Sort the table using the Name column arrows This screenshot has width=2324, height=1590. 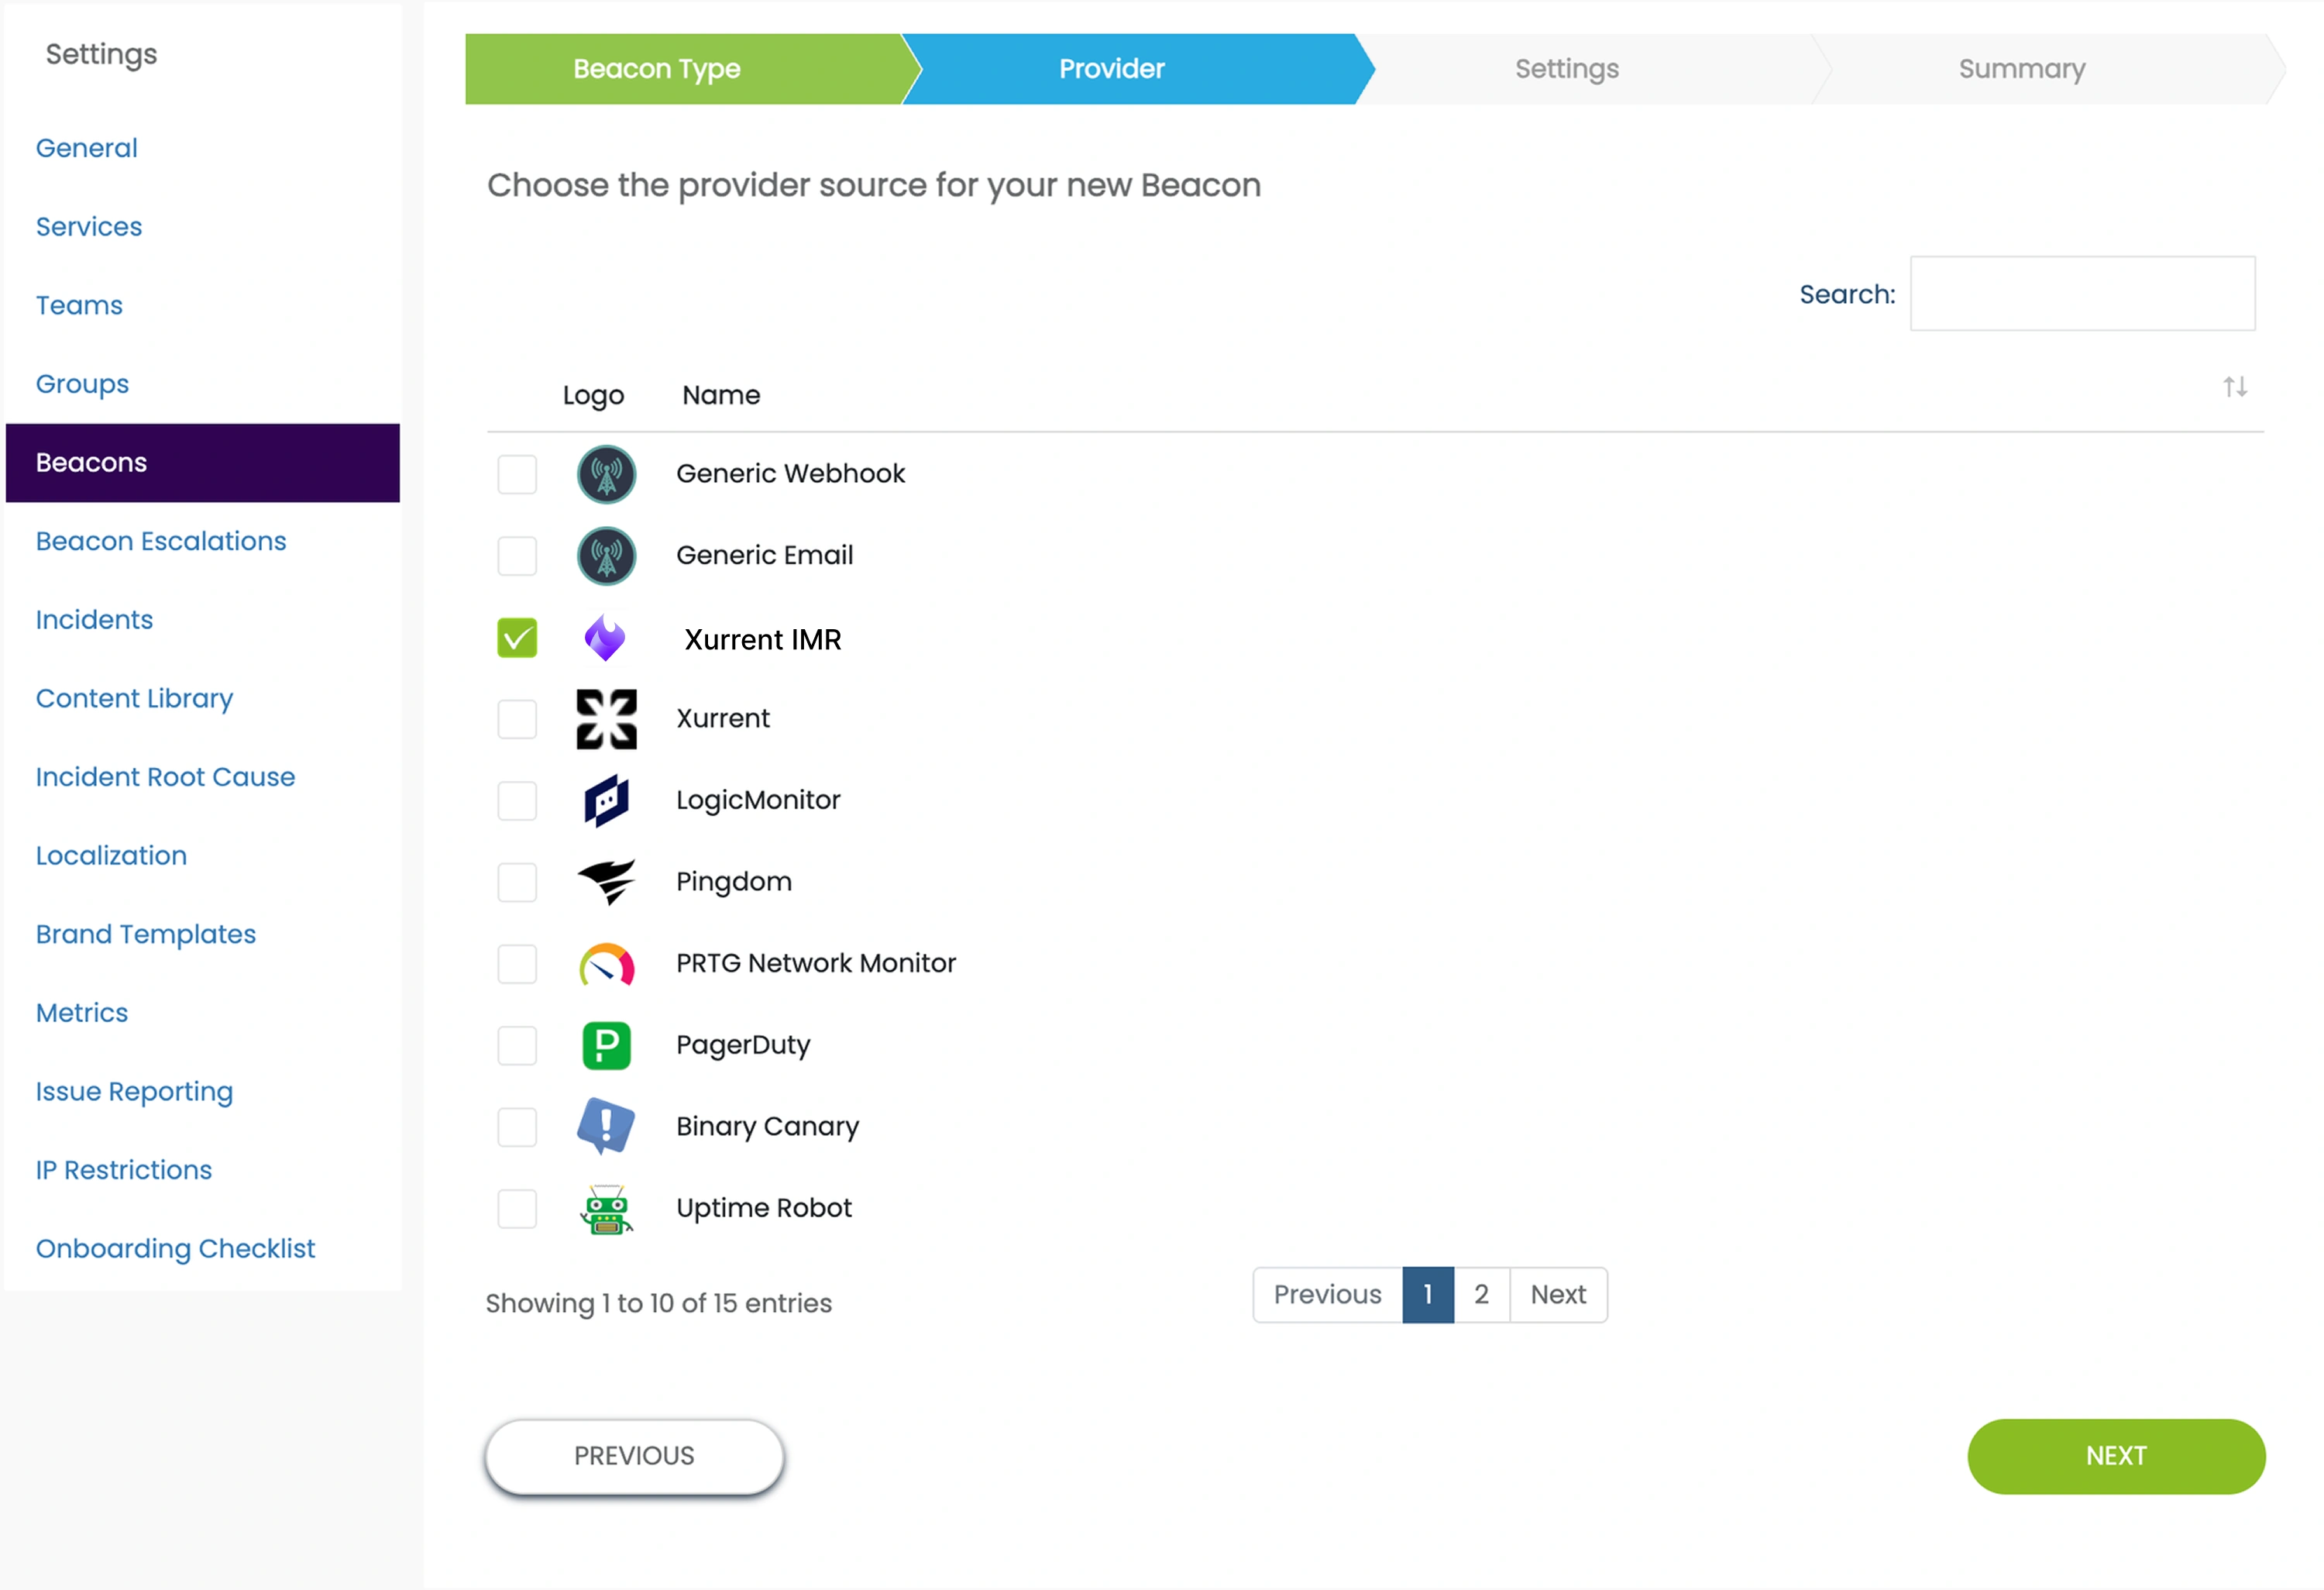(2235, 387)
